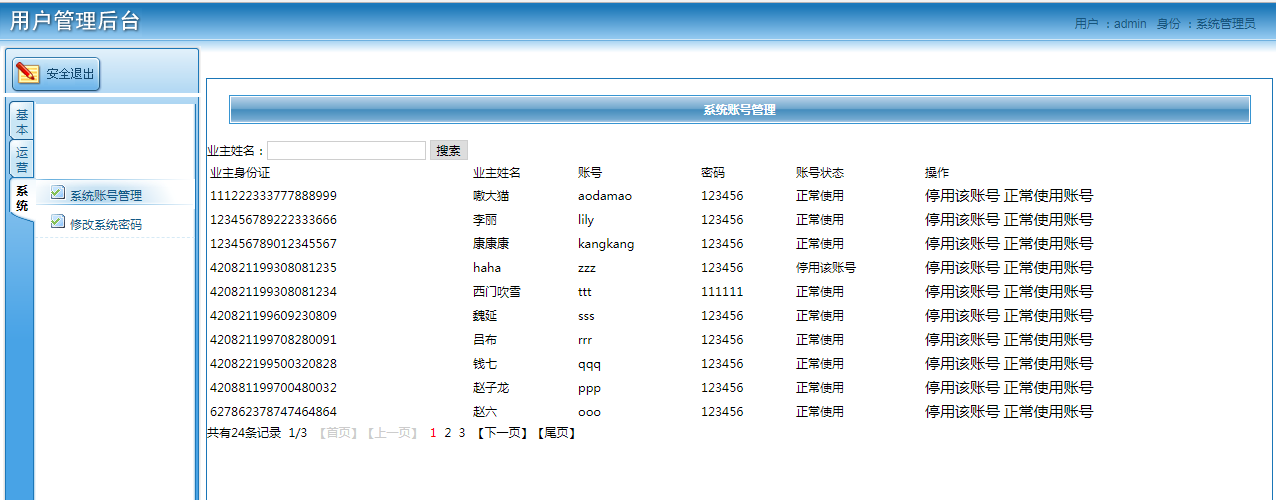
Task: Click owner name 李丽
Action: click(x=485, y=219)
